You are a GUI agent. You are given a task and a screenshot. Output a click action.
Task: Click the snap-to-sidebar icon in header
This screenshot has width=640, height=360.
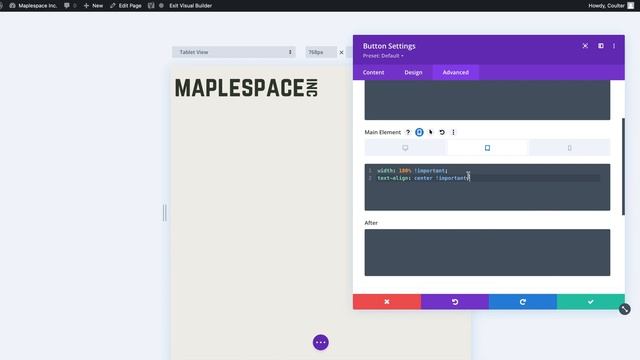pyautogui.click(x=601, y=46)
